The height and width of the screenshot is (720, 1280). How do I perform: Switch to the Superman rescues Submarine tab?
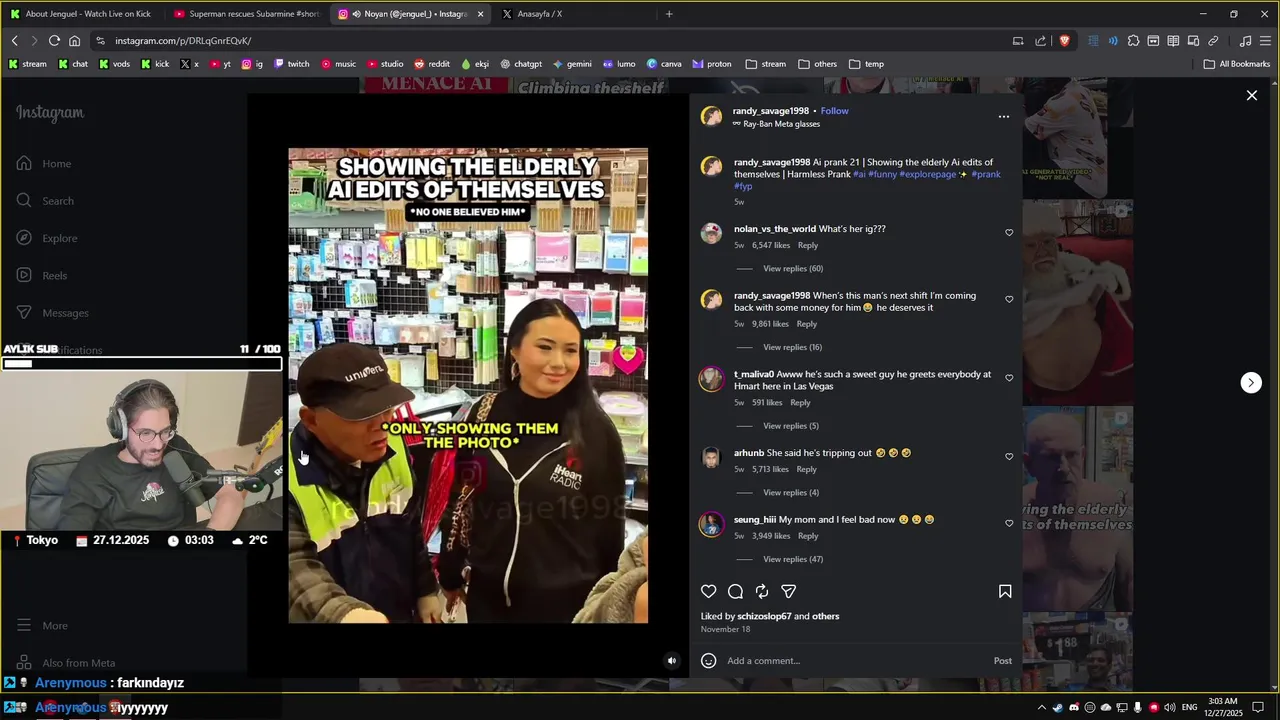245,14
